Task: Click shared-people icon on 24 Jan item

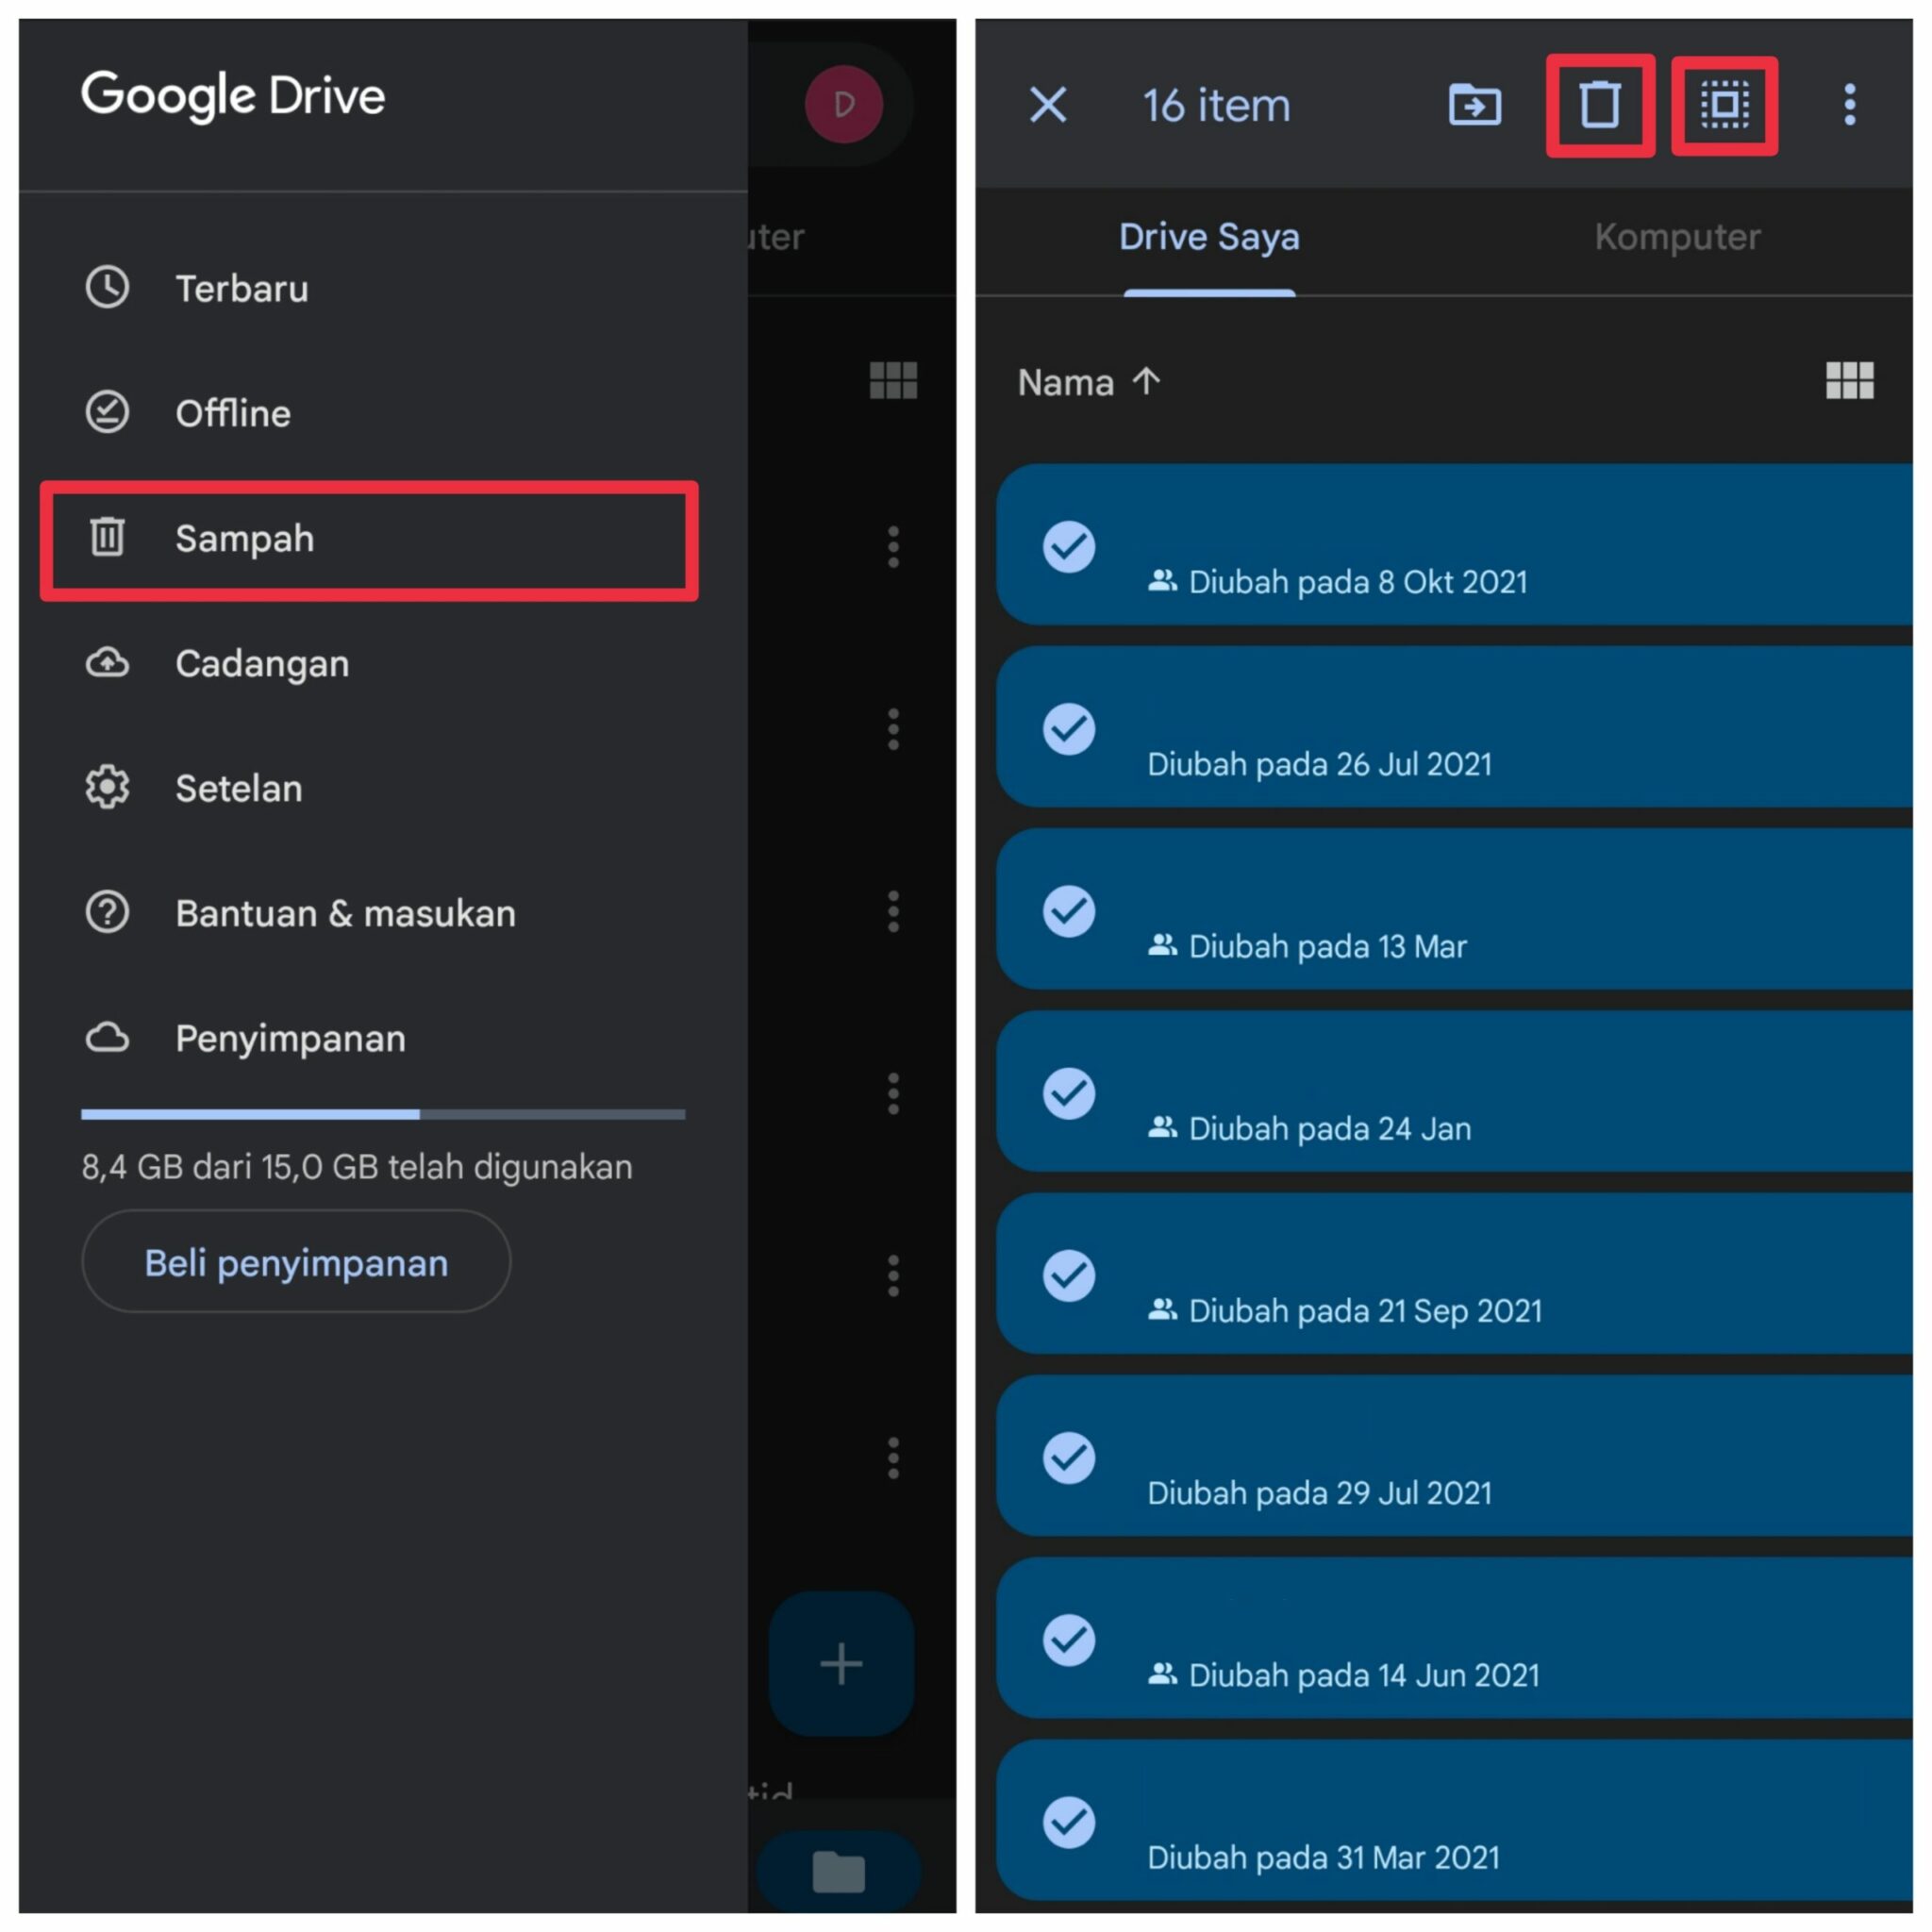Action: pos(1162,1126)
